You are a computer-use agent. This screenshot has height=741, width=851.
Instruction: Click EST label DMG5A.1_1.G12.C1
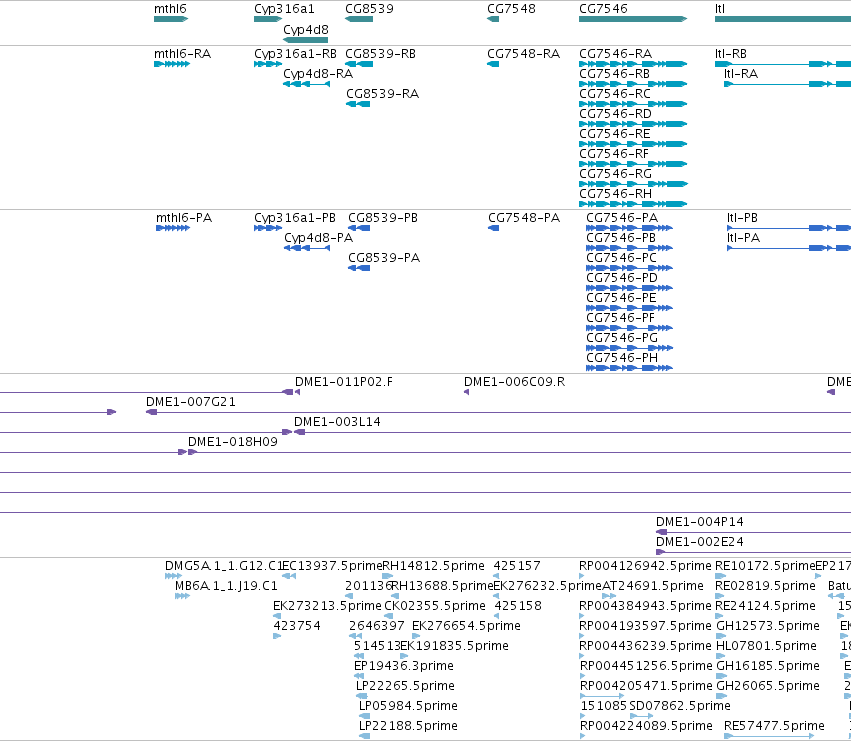(x=224, y=566)
